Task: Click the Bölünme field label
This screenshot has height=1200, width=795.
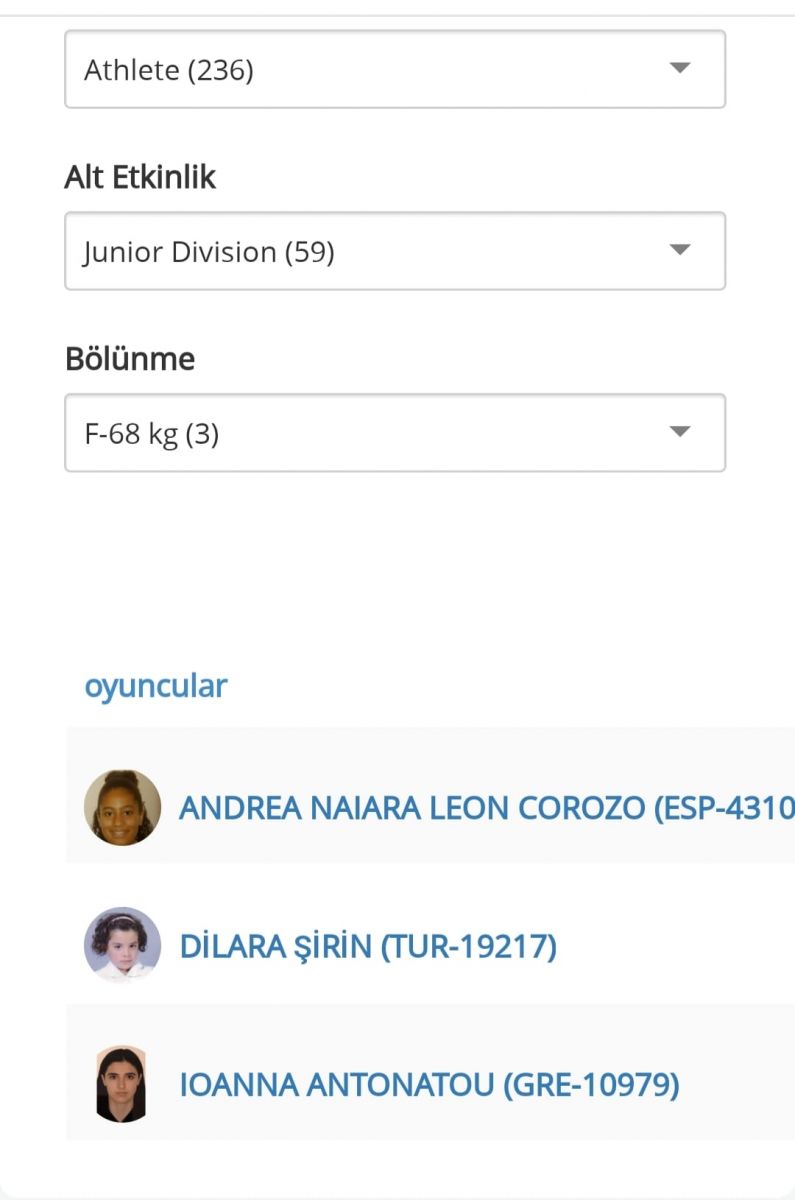Action: (x=130, y=359)
